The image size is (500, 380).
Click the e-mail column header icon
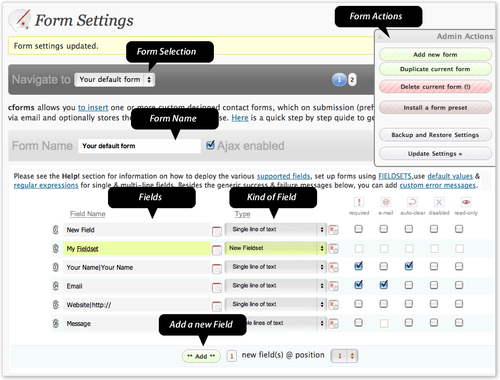pos(386,202)
